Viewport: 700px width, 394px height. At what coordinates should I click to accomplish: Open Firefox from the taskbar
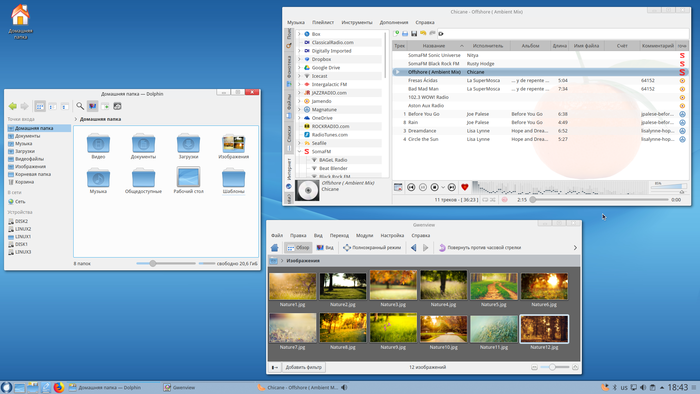pos(58,387)
